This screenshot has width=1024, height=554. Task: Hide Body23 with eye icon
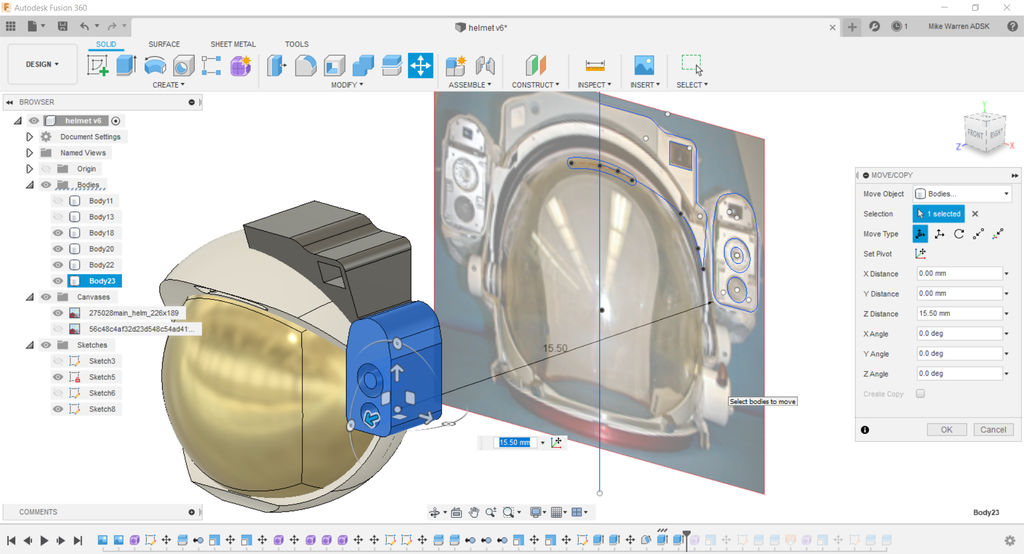(58, 281)
